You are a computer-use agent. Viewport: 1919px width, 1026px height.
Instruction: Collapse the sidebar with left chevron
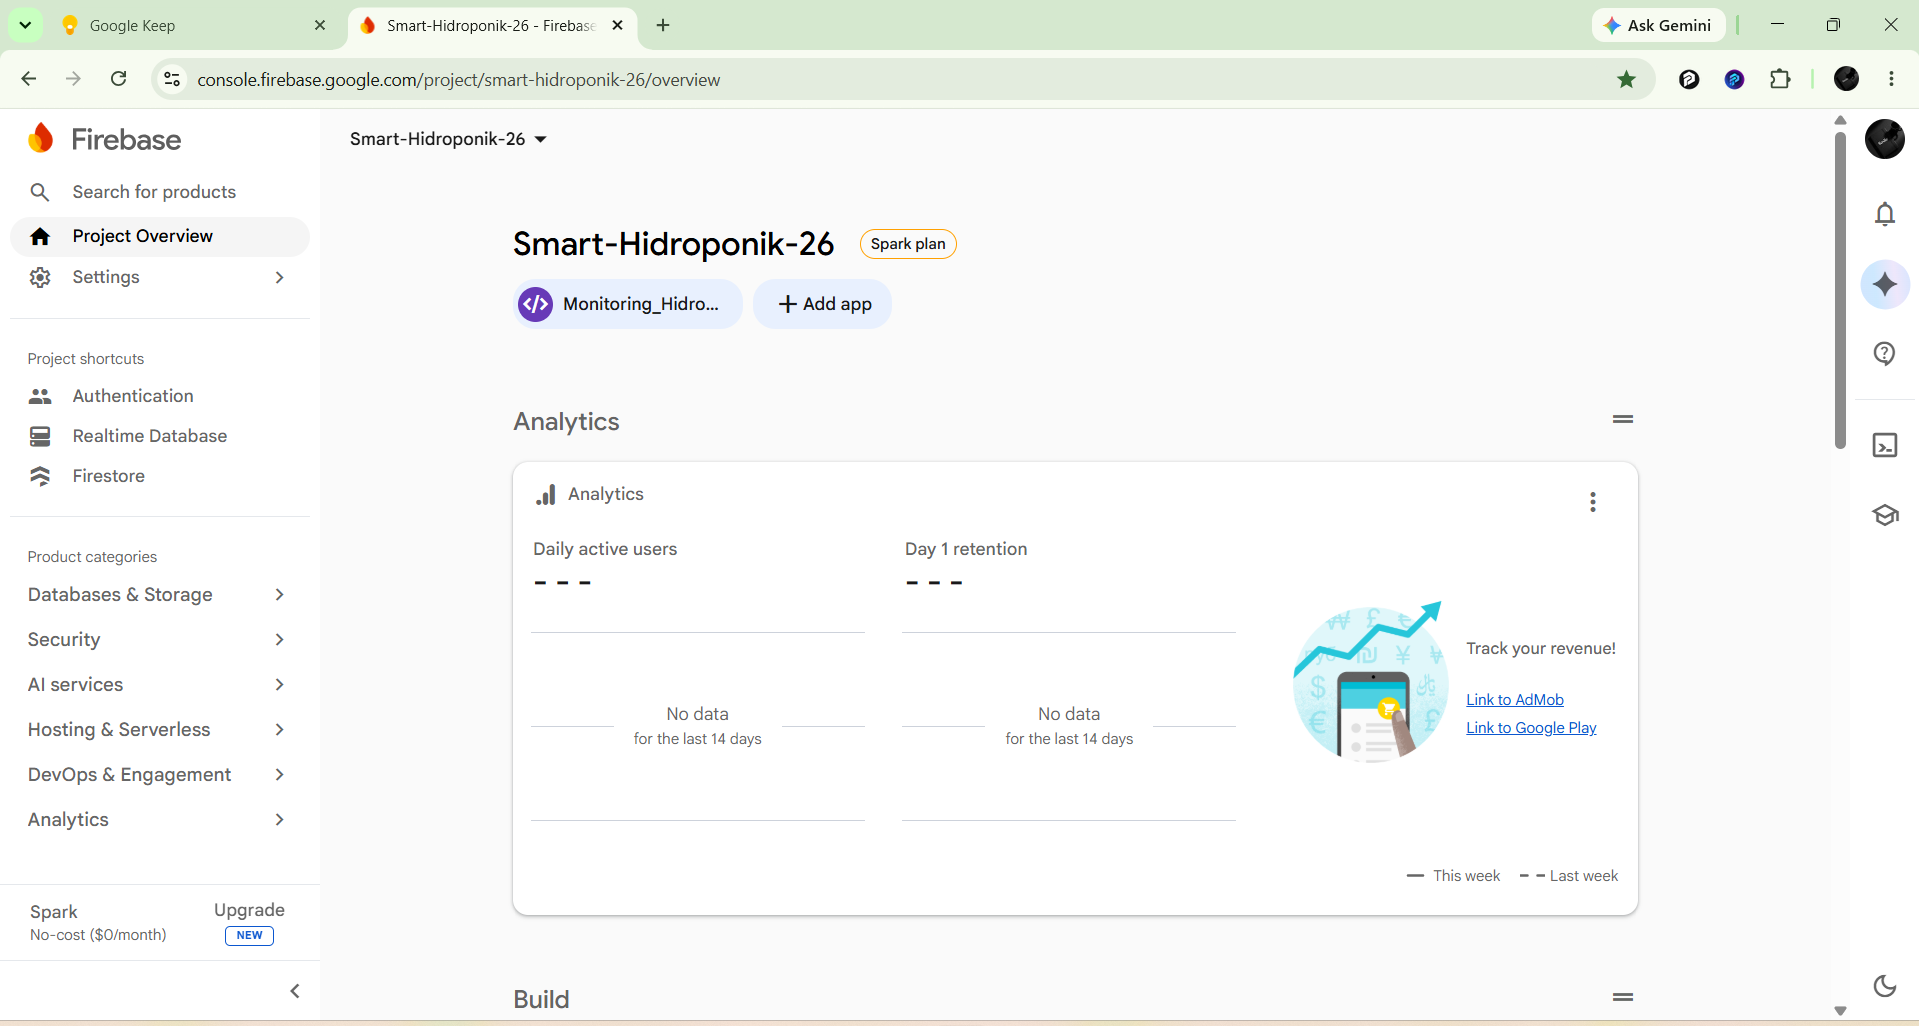[x=295, y=991]
